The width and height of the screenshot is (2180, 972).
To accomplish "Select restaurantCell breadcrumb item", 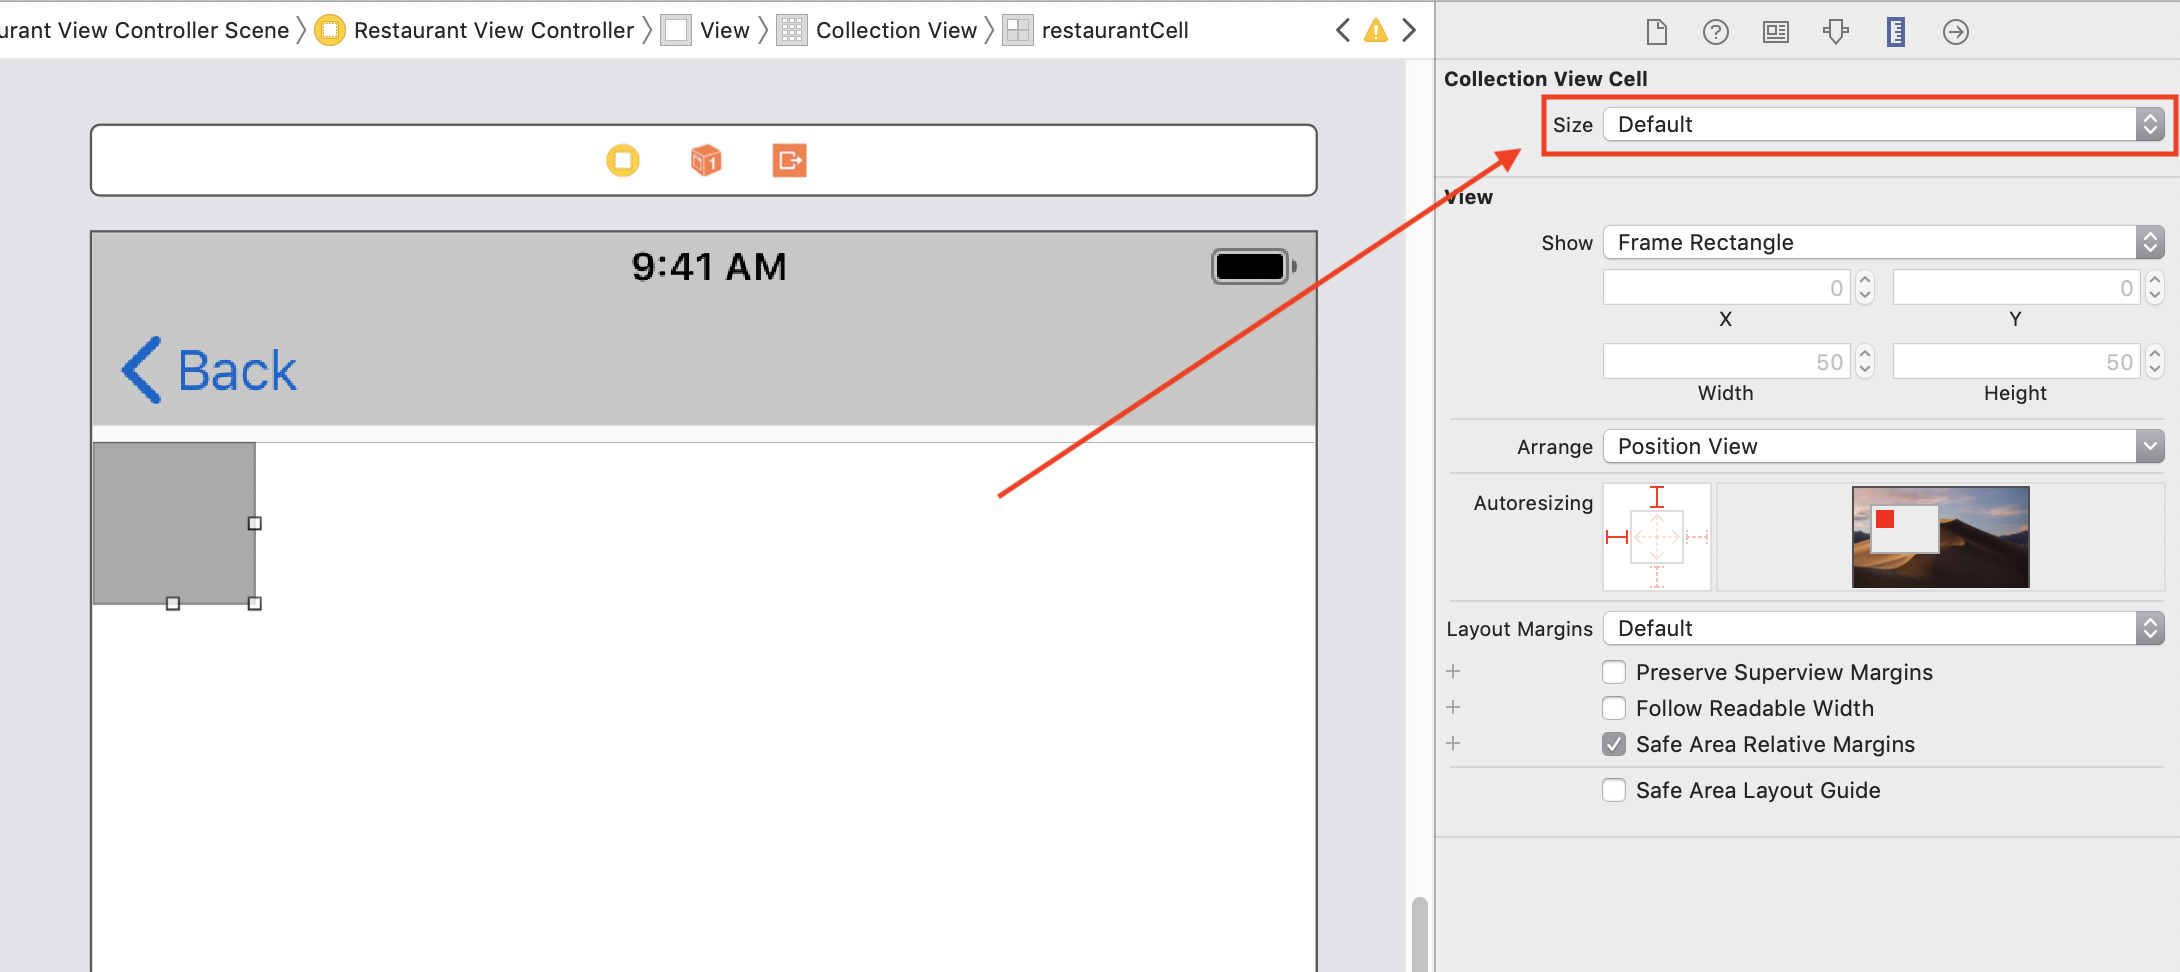I will point(1115,30).
